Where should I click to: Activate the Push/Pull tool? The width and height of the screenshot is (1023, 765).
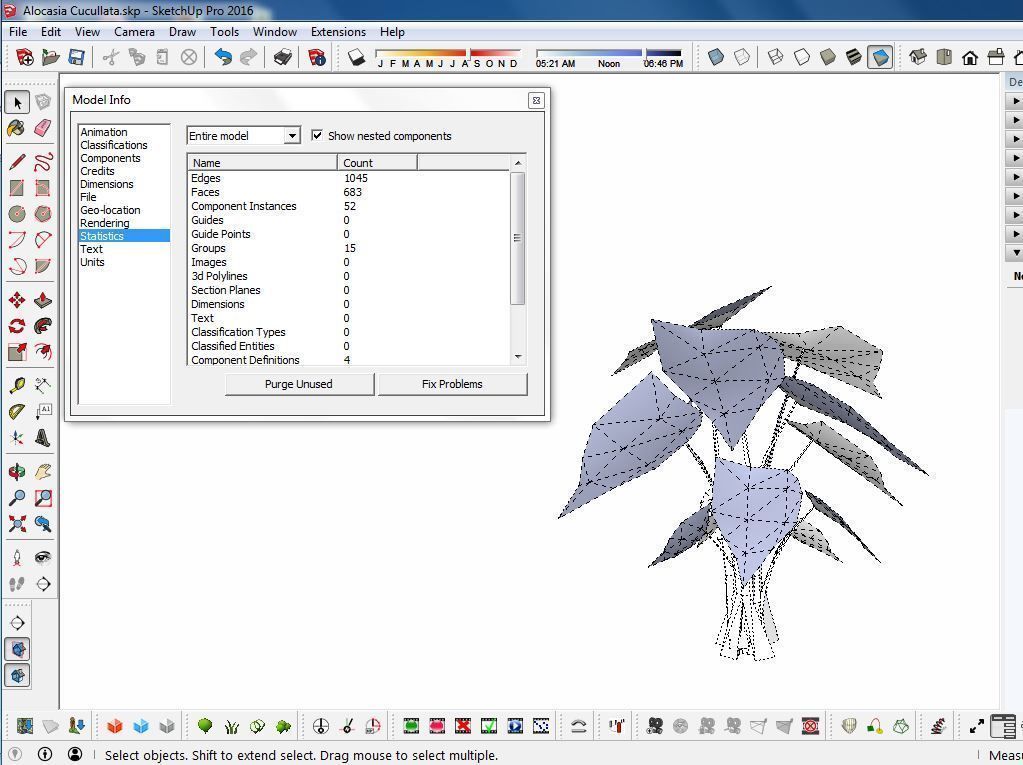[x=43, y=300]
